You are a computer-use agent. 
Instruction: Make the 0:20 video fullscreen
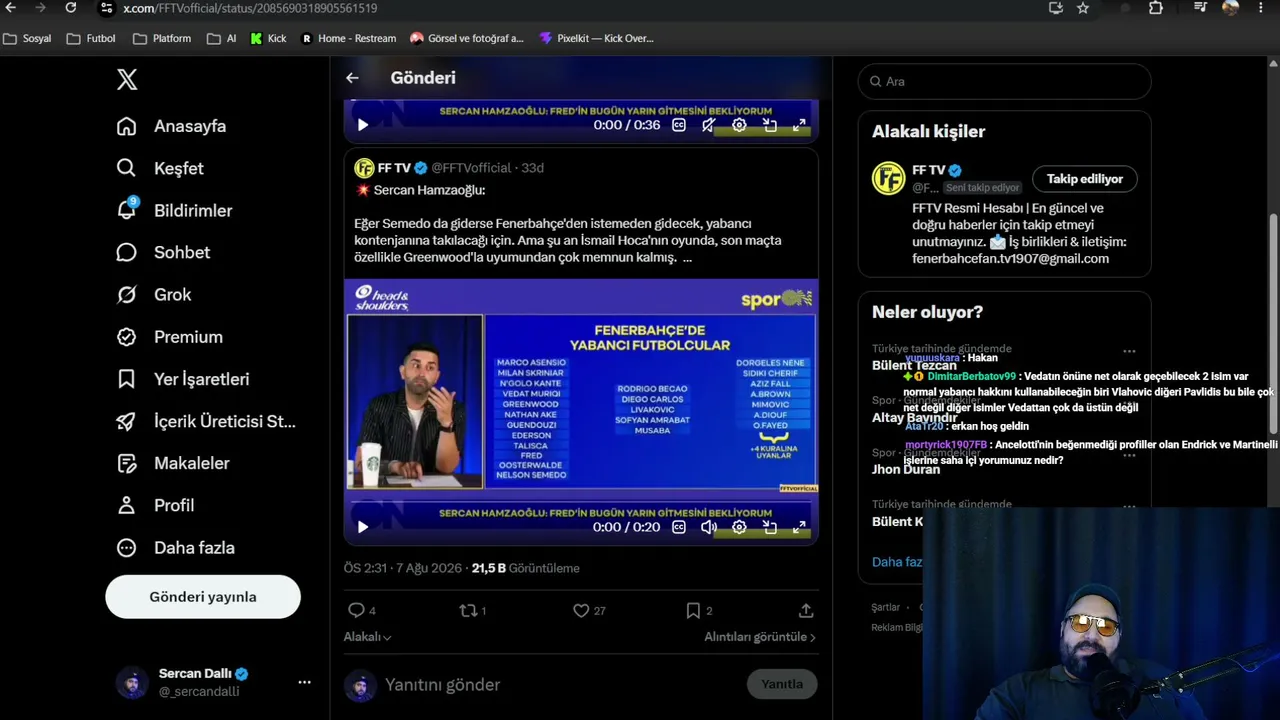tap(800, 527)
